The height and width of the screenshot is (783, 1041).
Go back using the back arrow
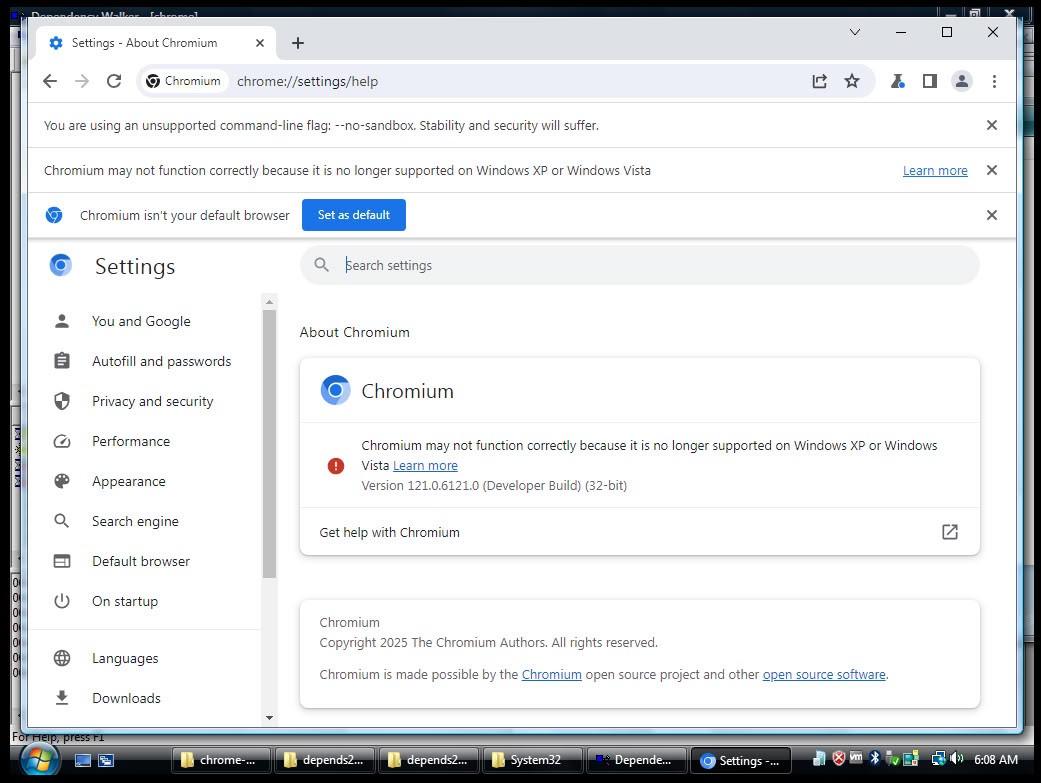coord(50,81)
